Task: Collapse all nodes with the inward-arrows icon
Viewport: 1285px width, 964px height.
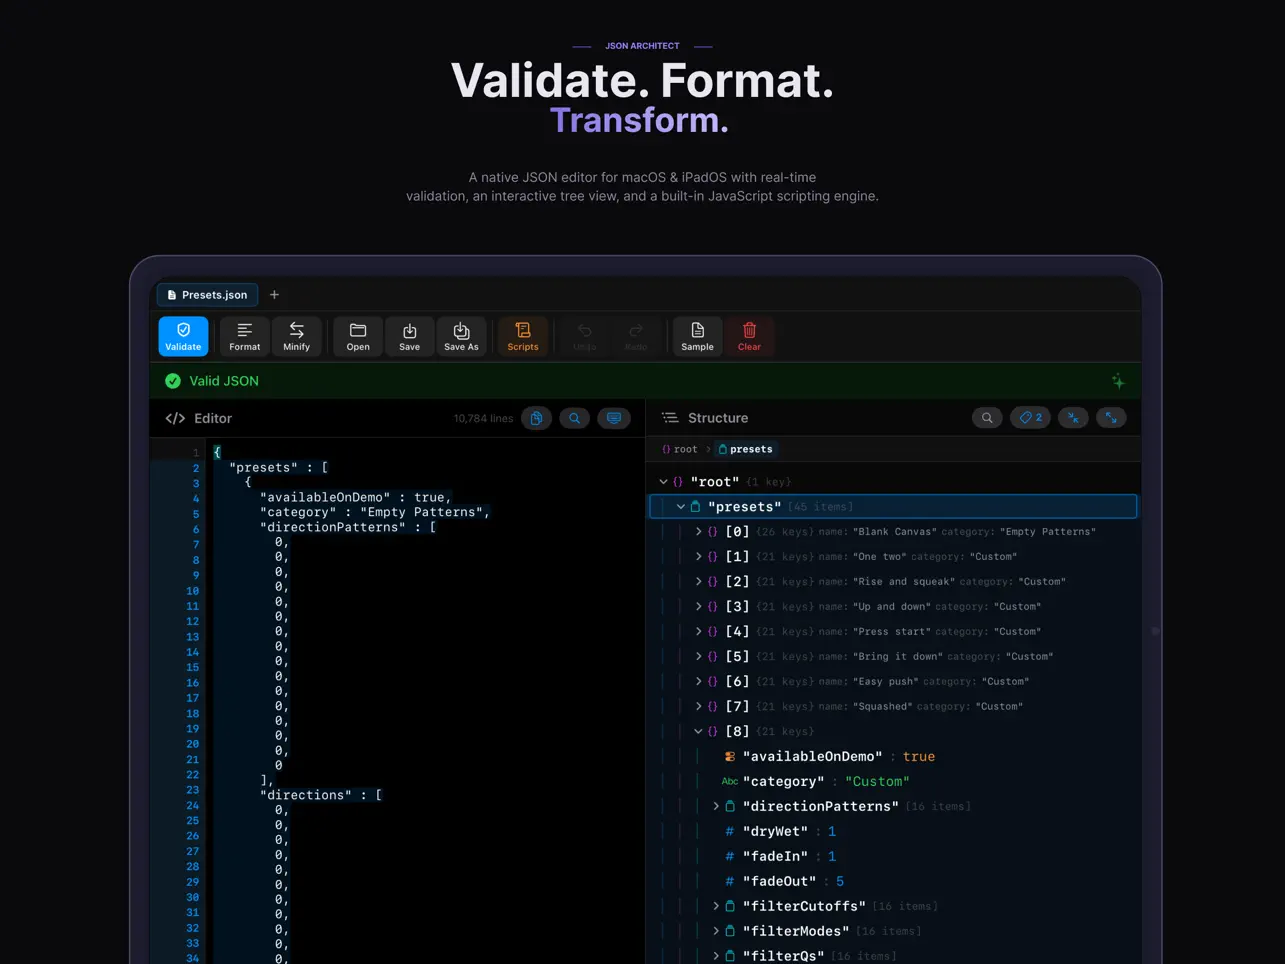Action: coord(1072,417)
